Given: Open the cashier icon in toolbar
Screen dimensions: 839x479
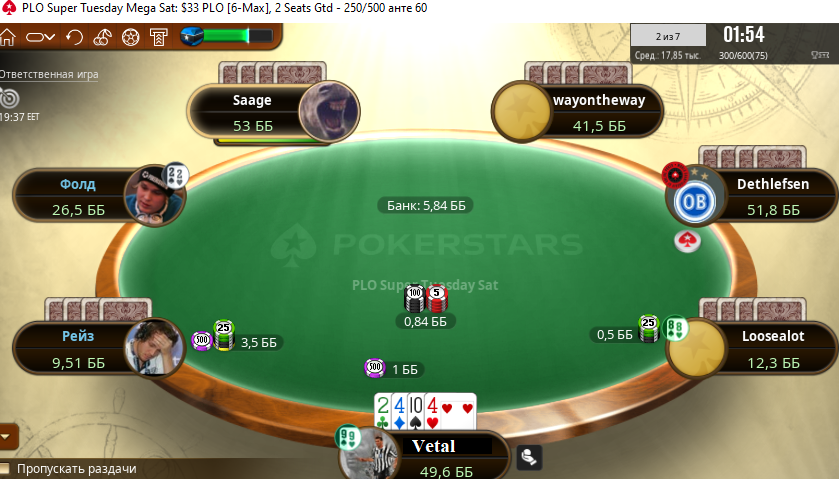Looking at the screenshot, I should [x=158, y=37].
